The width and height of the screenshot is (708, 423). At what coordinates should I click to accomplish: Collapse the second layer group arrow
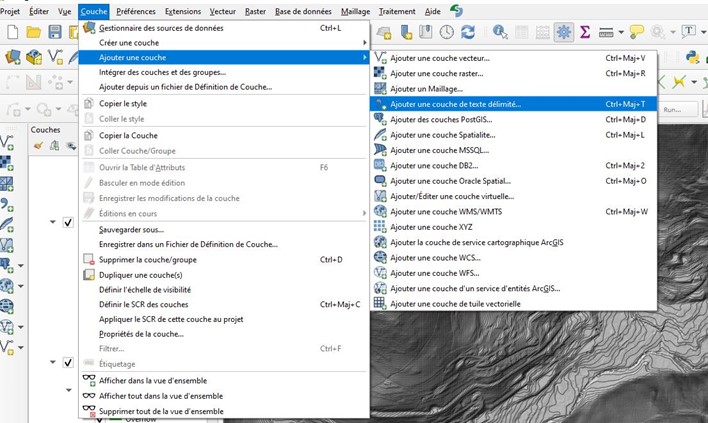tap(53, 362)
